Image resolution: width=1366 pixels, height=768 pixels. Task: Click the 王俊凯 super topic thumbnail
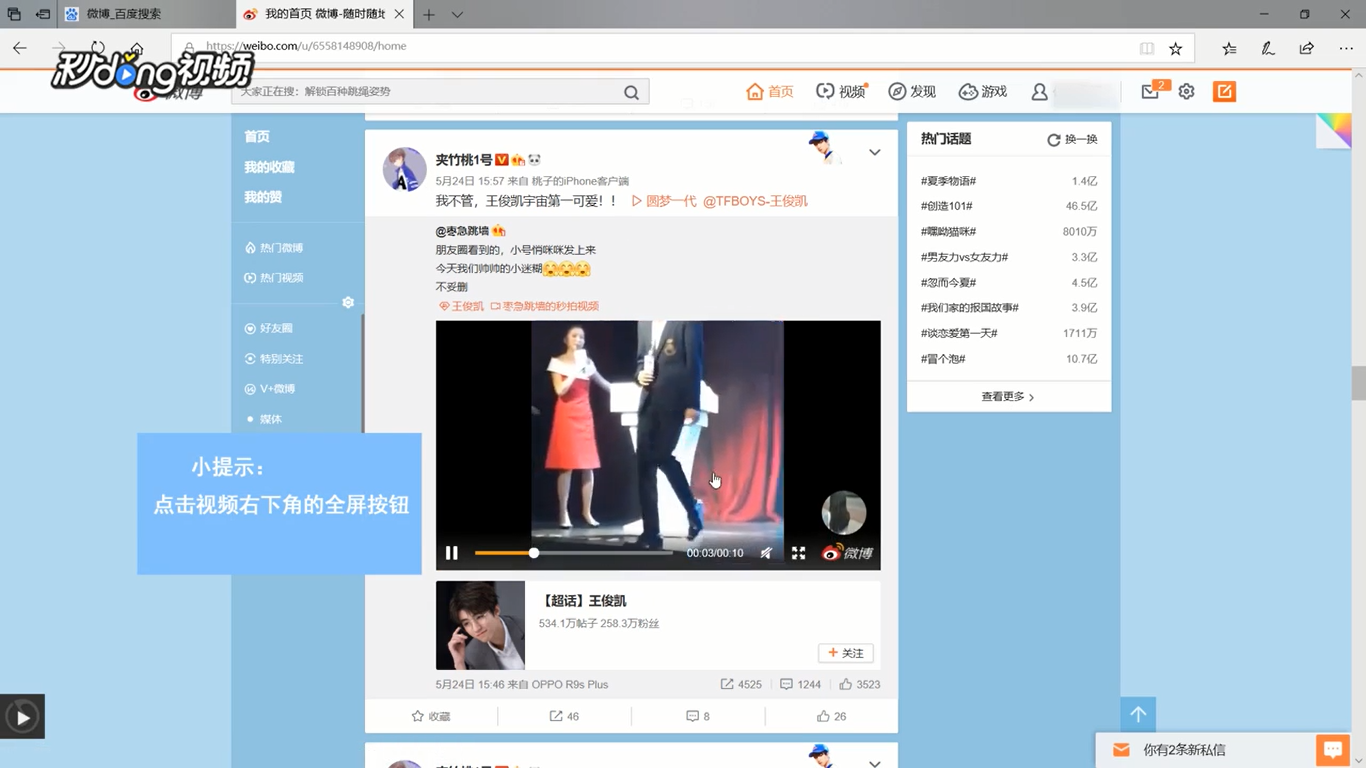tap(480, 625)
